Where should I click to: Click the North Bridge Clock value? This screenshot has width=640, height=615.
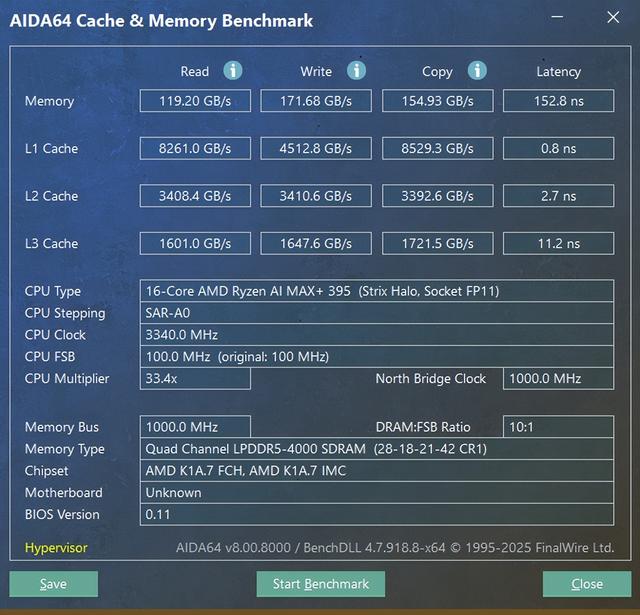tap(558, 379)
